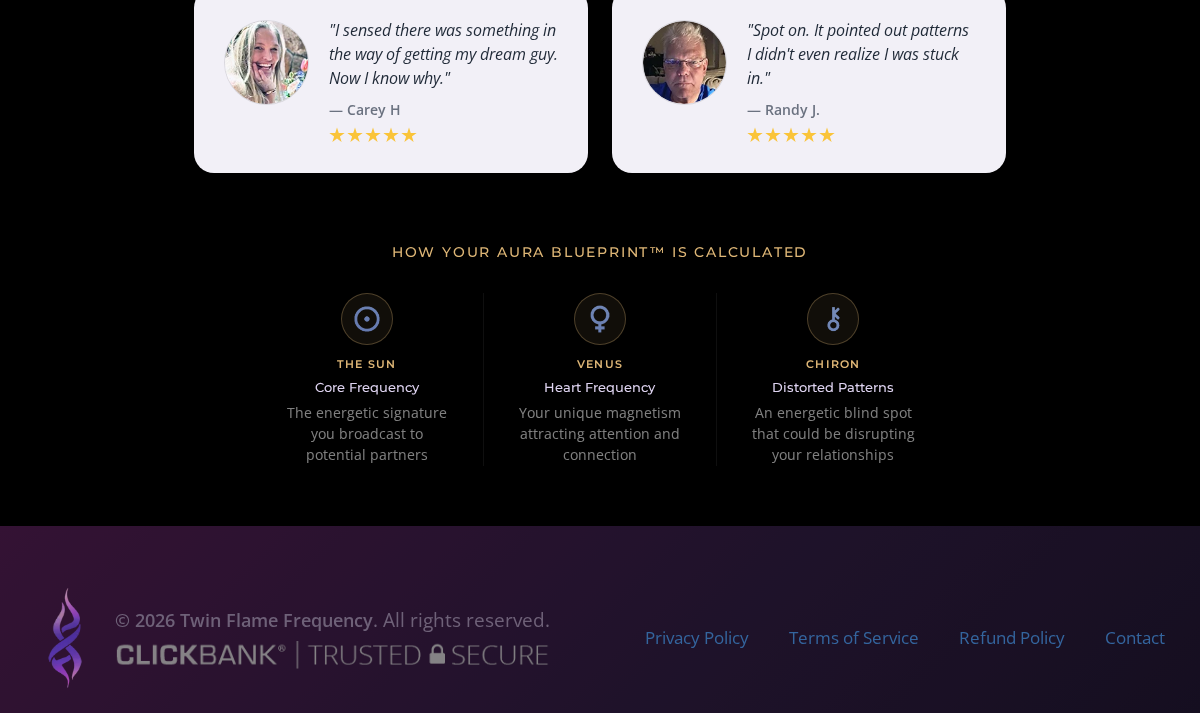
Task: Click Randy J.'s testimonial quote text
Action: pyautogui.click(x=859, y=54)
